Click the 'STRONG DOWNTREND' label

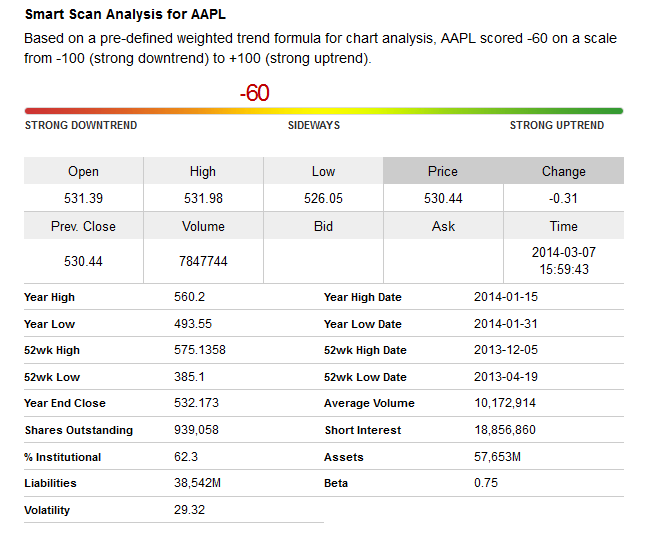tap(81, 125)
